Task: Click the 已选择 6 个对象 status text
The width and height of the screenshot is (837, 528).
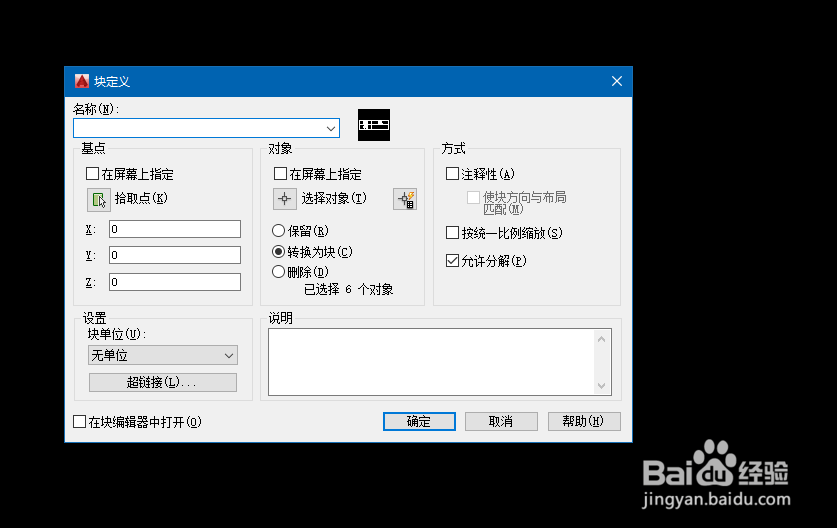Action: pyautogui.click(x=349, y=289)
